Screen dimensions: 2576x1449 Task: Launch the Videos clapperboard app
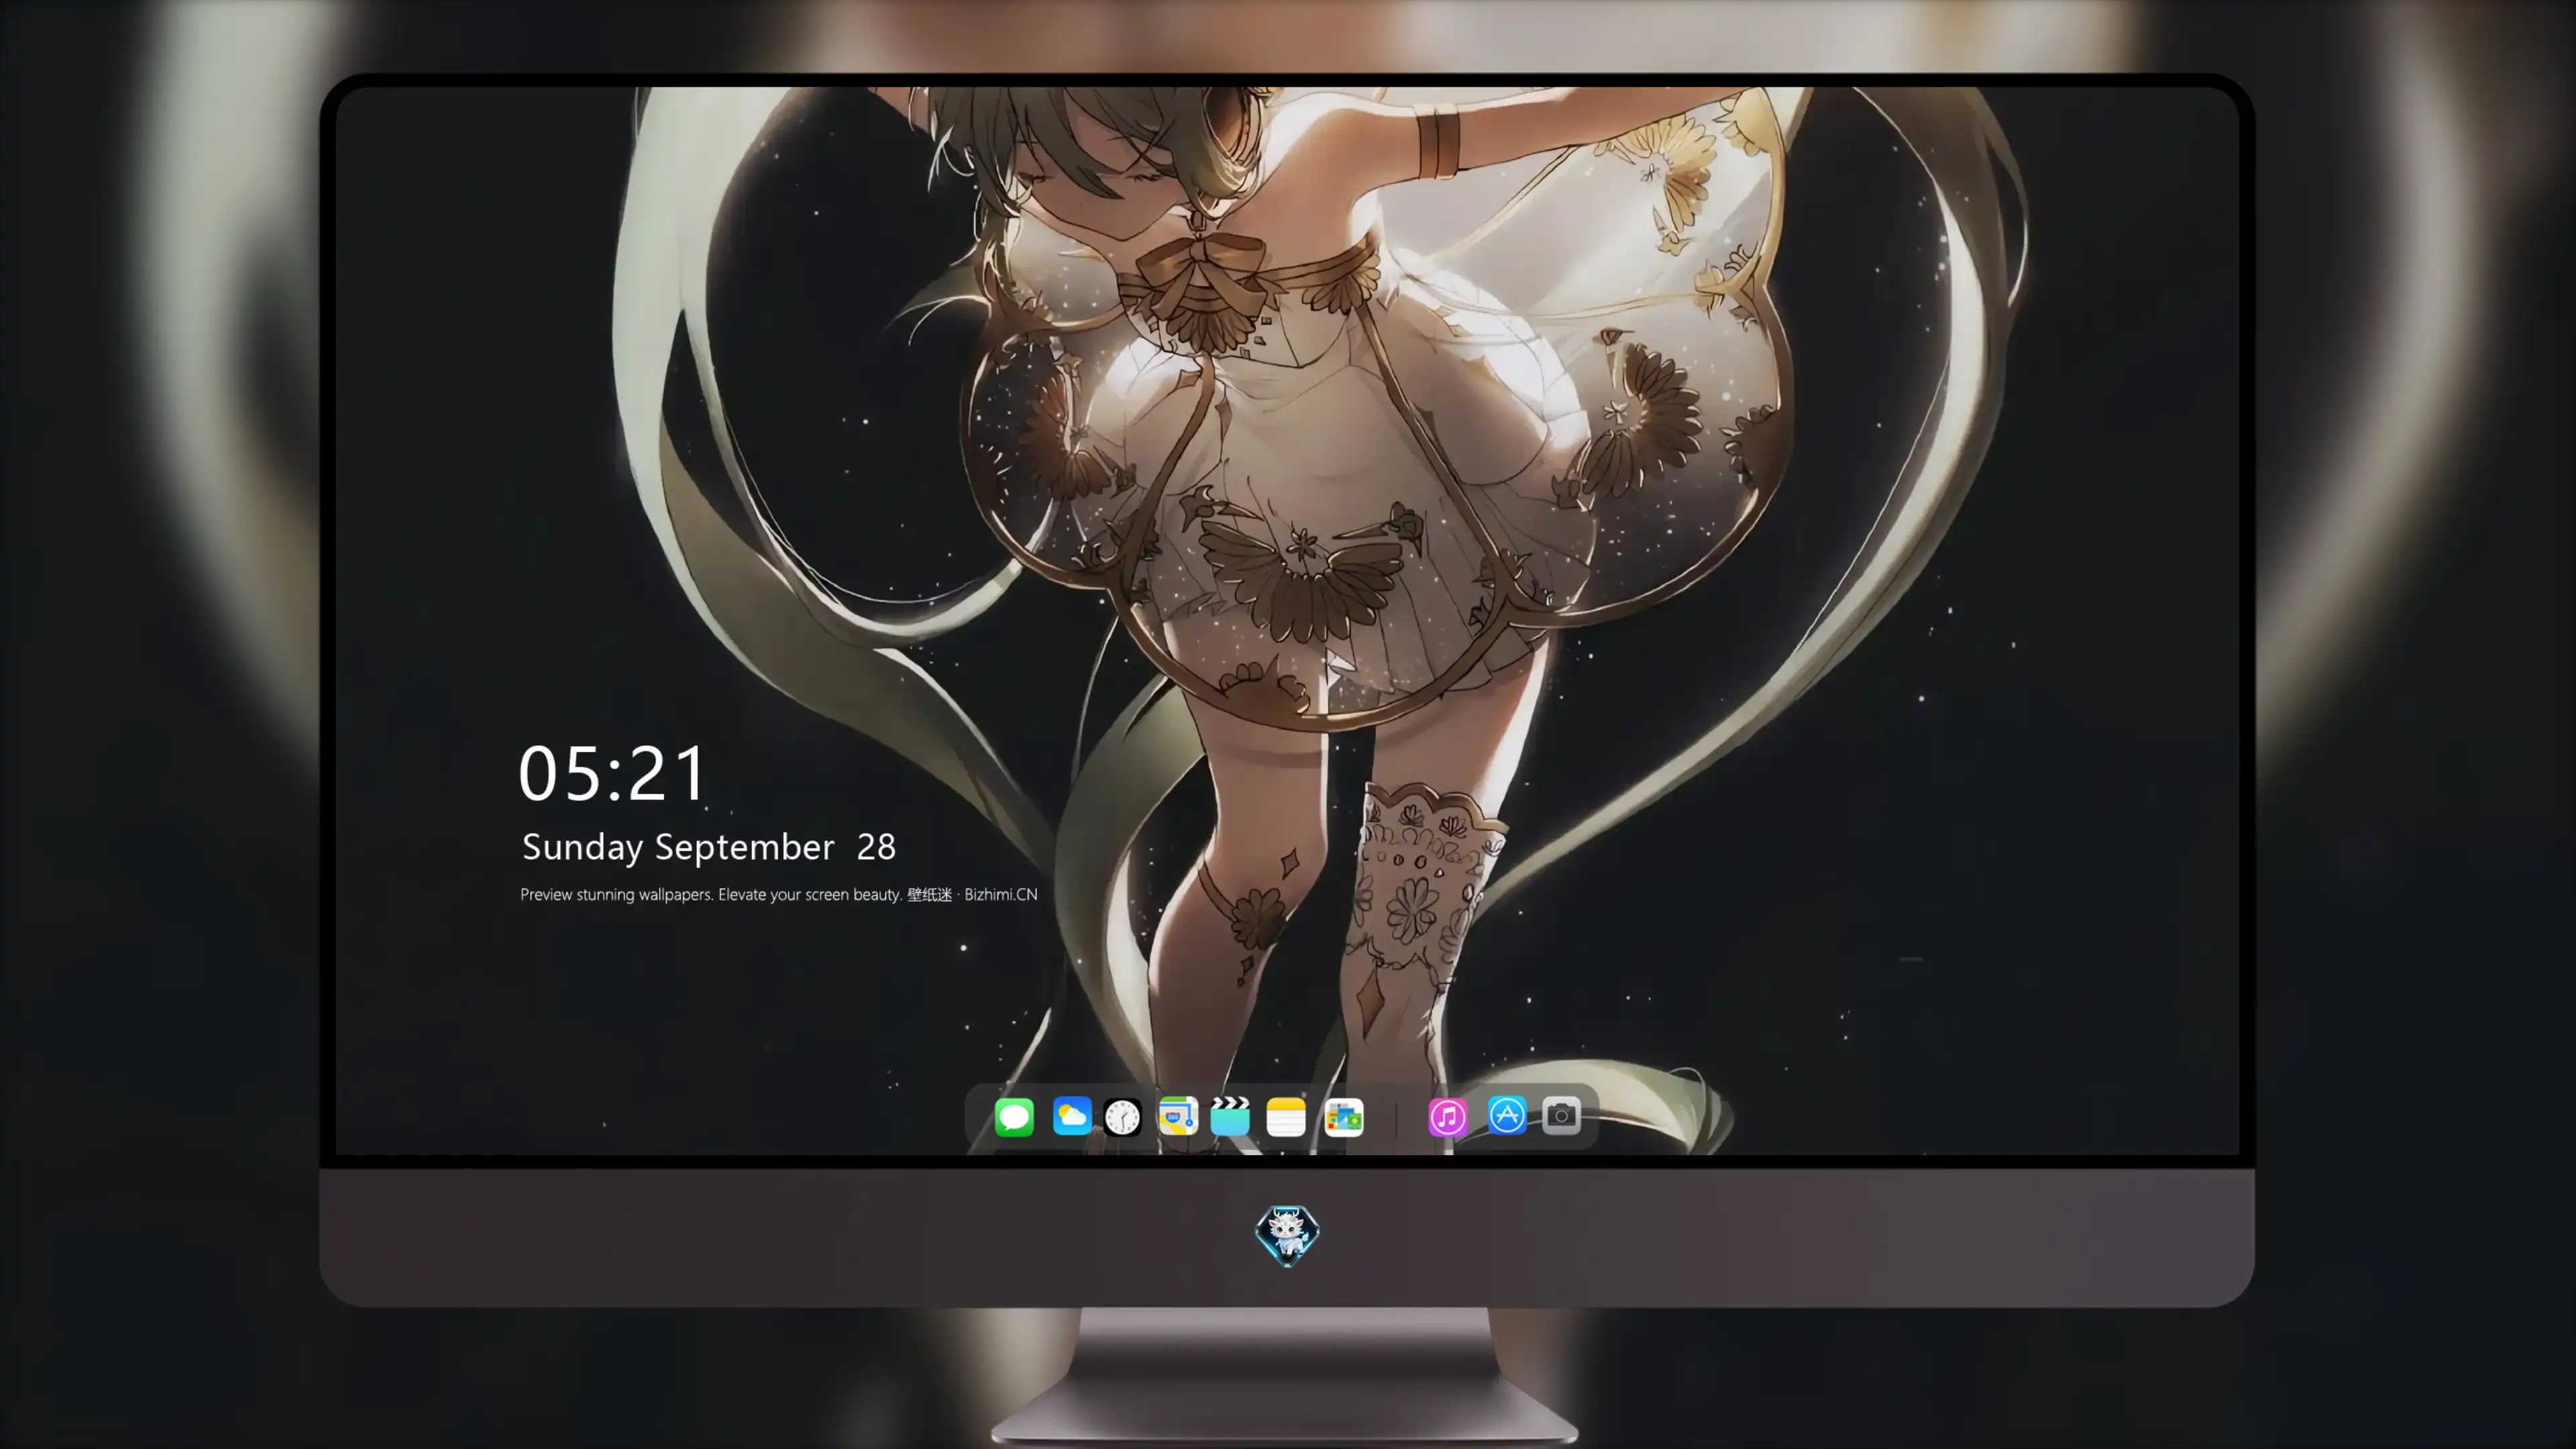tap(1230, 1116)
